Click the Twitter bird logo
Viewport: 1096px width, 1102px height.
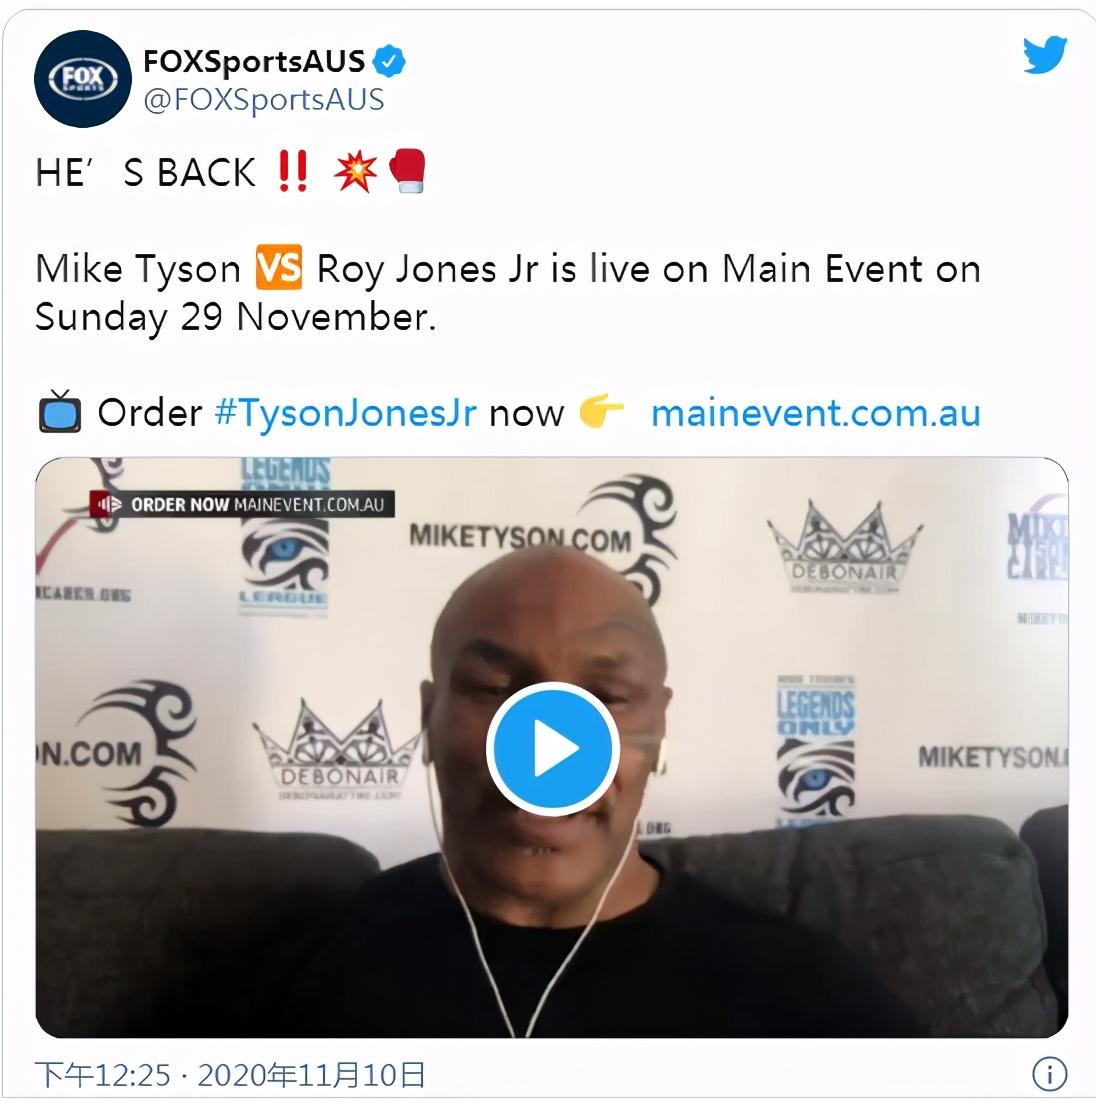tap(1045, 55)
